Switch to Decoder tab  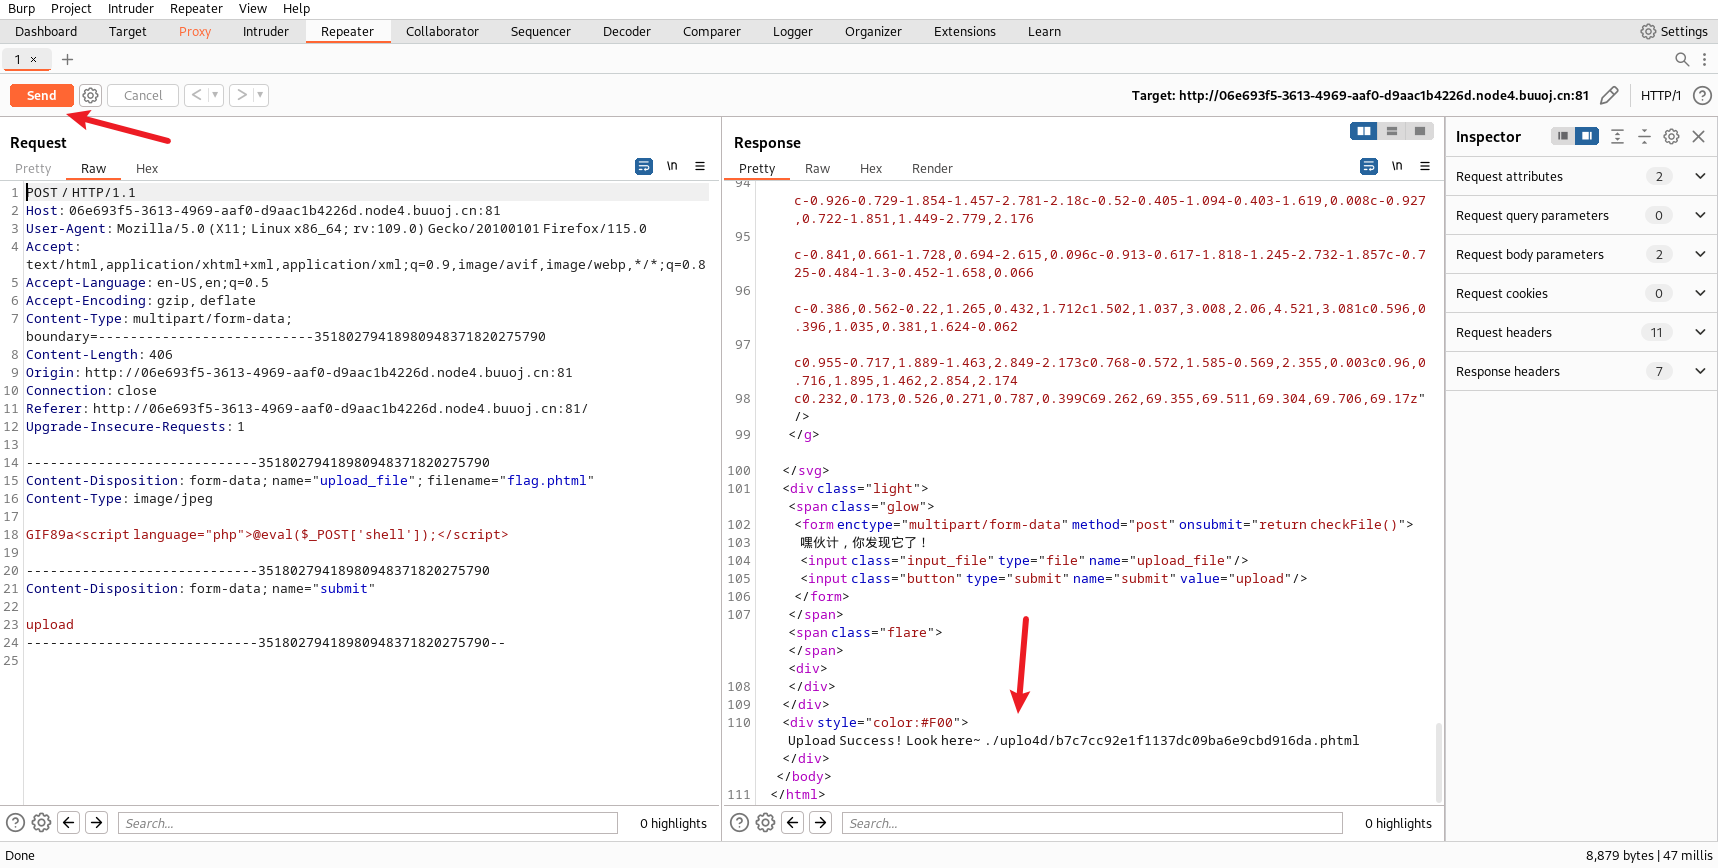[x=627, y=31]
